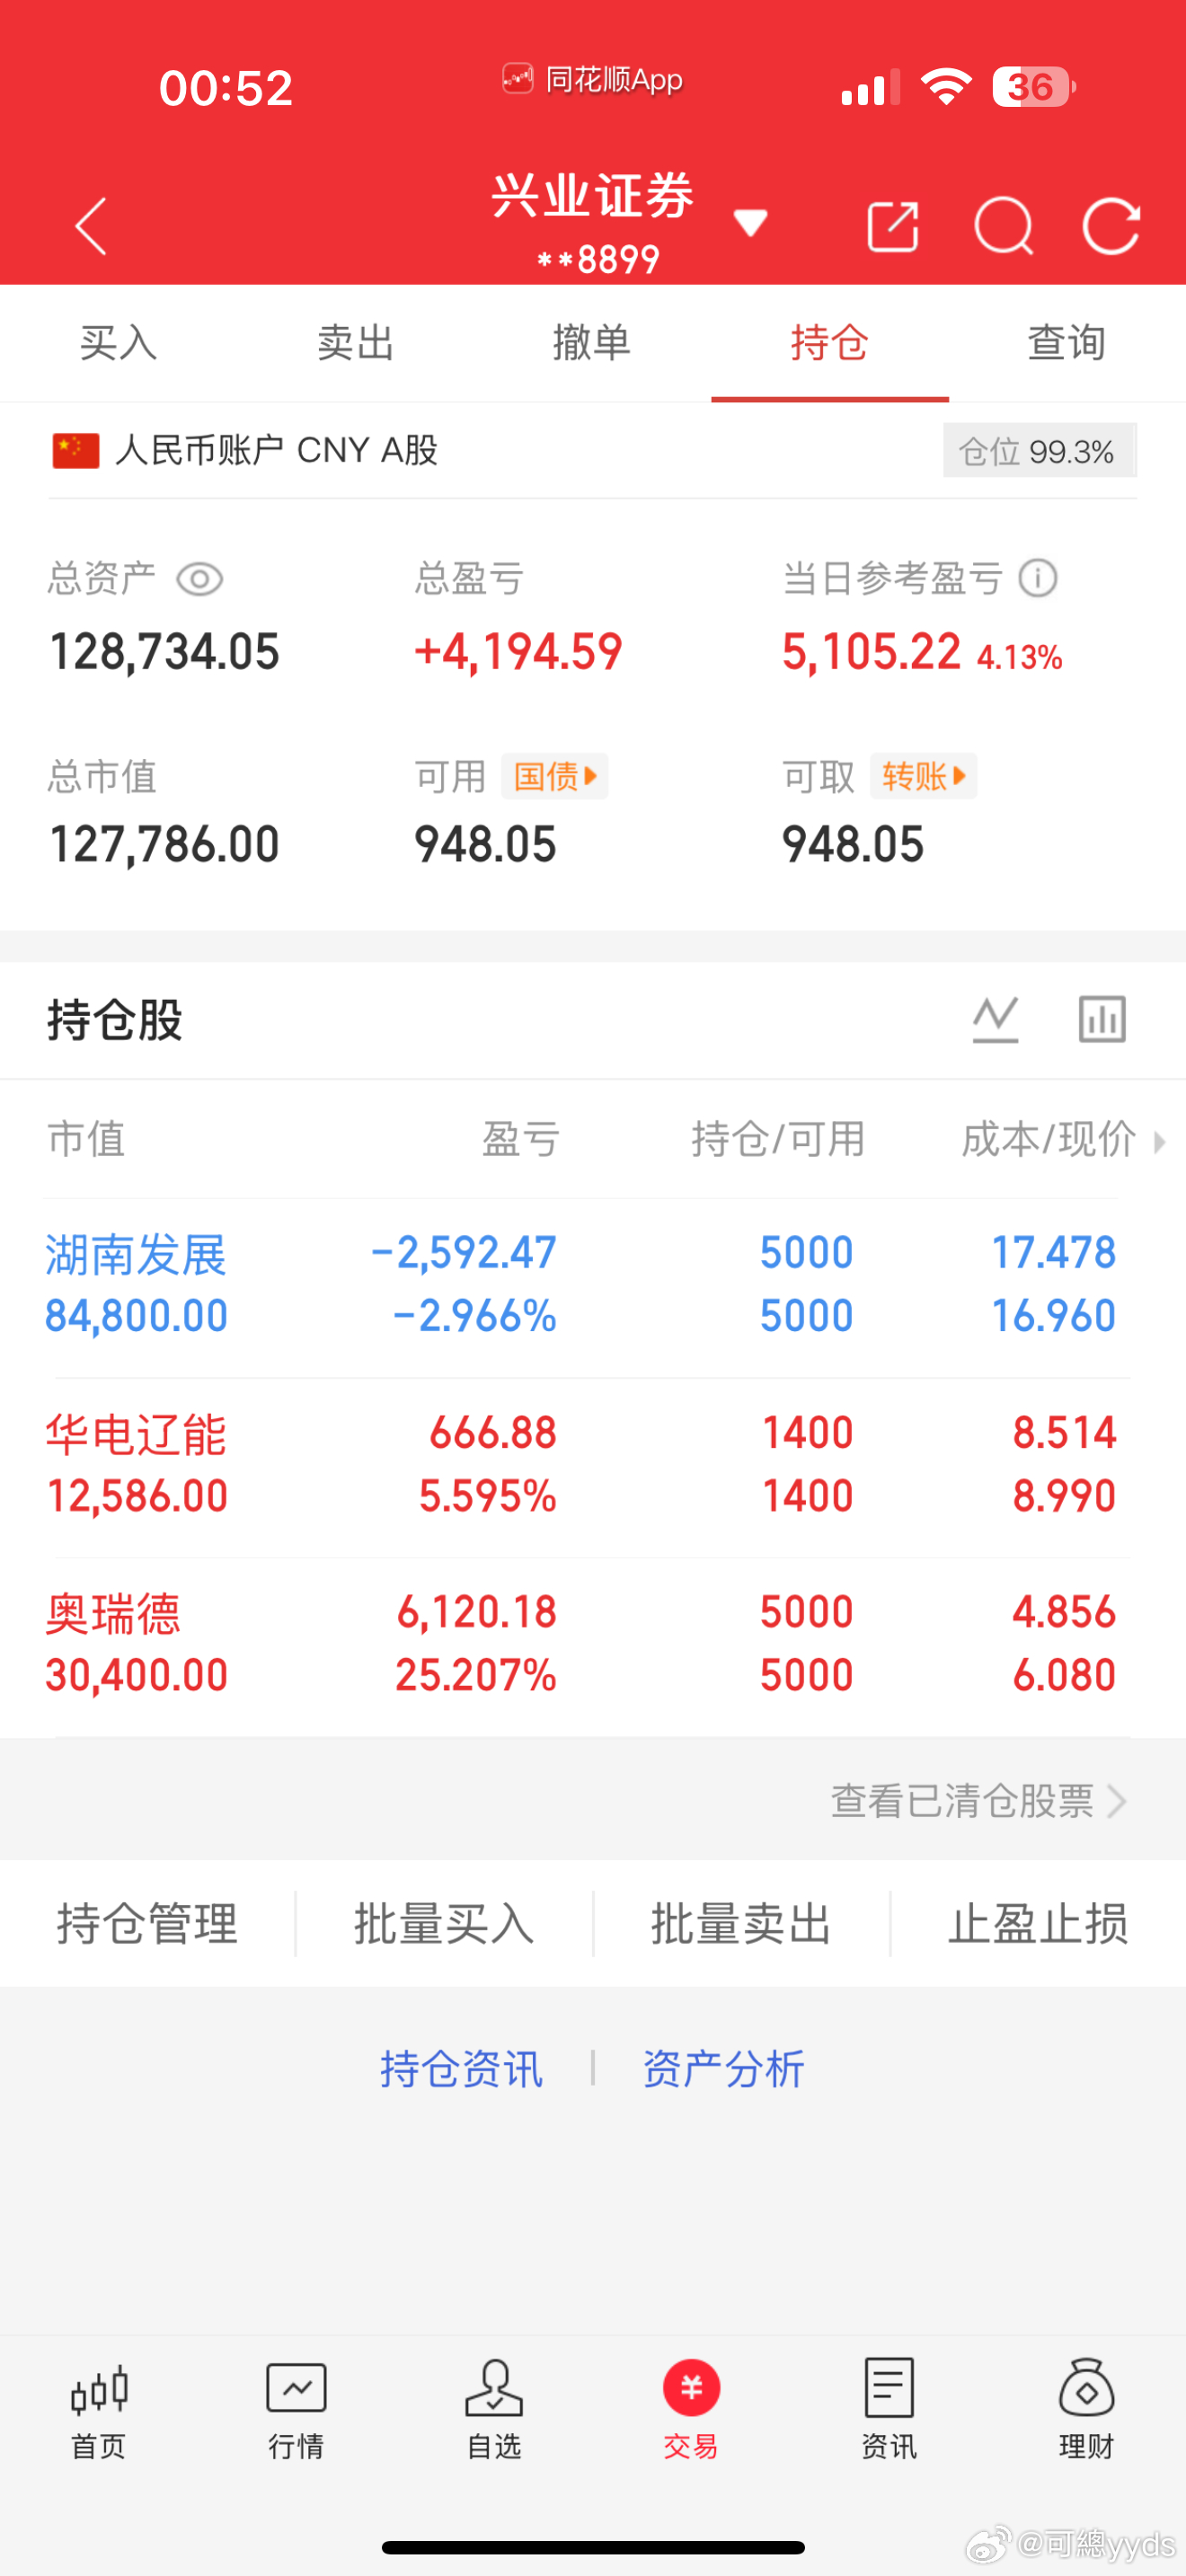Tap the 总资产 value 128,734.05

coord(165,652)
